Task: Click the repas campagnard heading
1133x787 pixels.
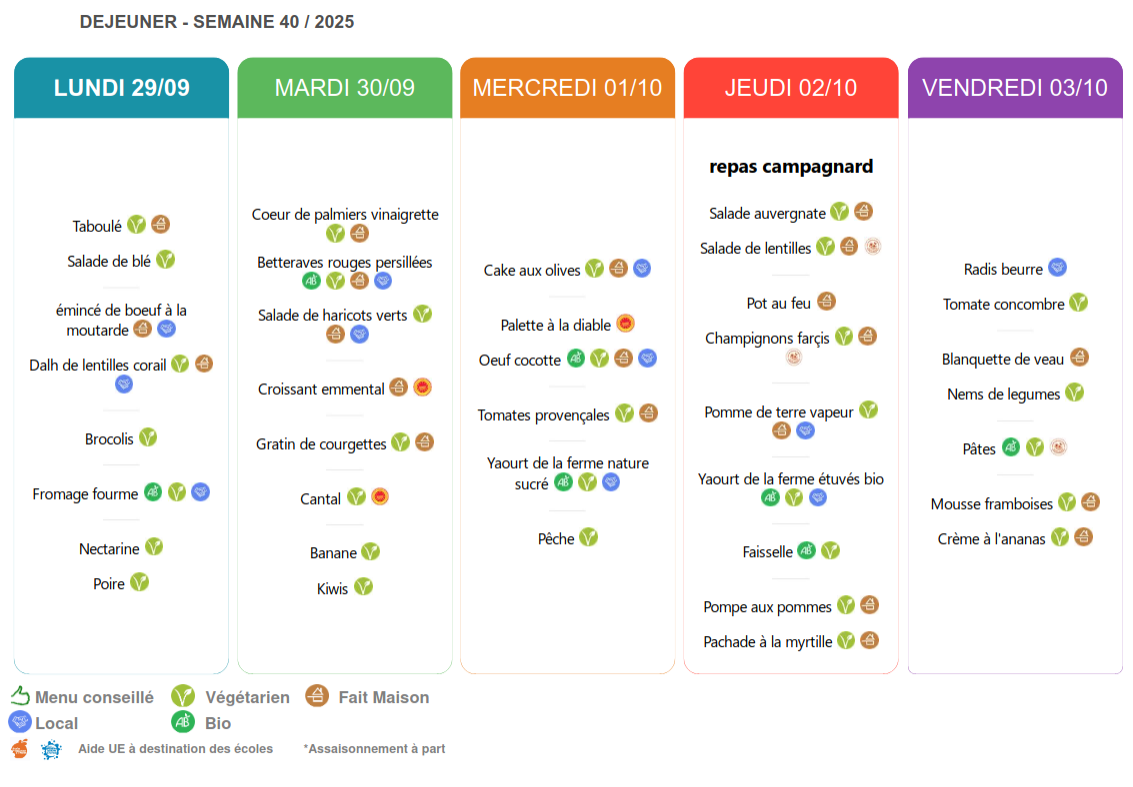Action: tap(791, 167)
